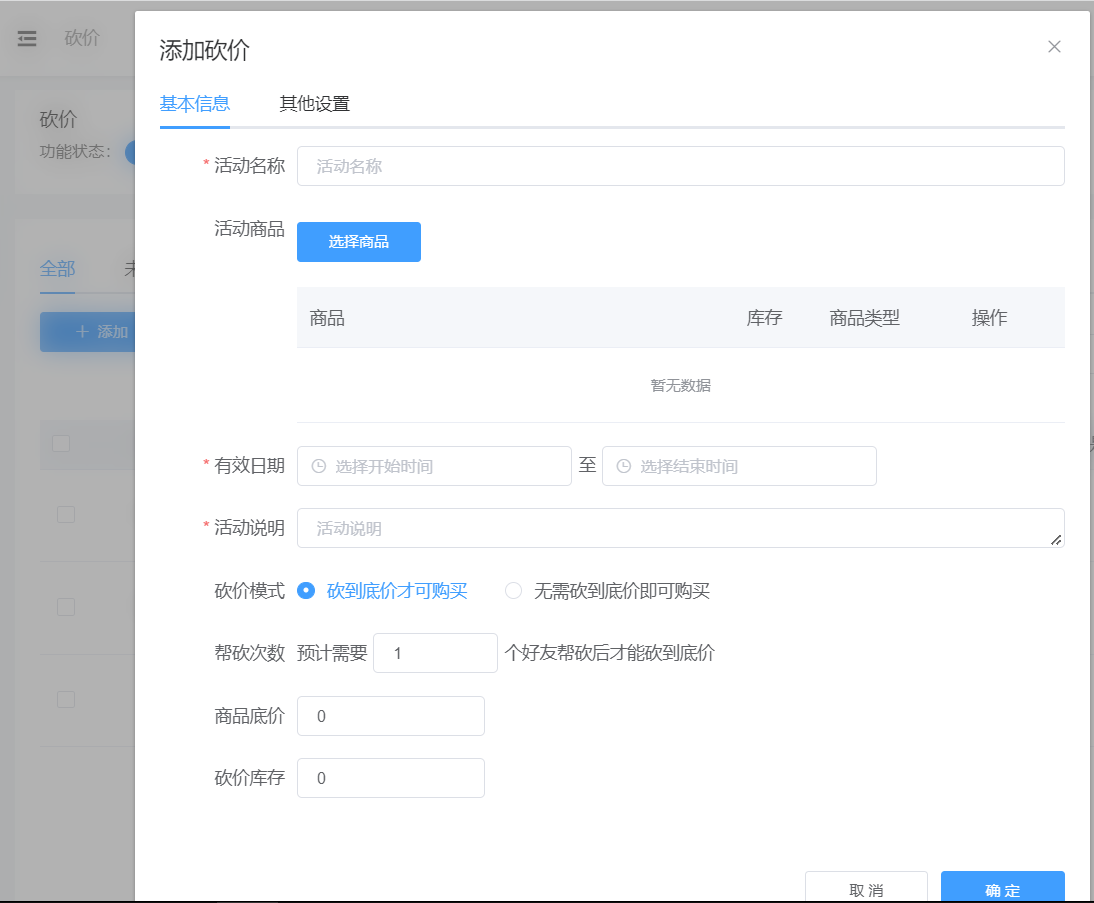This screenshot has height=903, width=1094.
Task: Click the 选择商品 button
Action: pos(359,242)
